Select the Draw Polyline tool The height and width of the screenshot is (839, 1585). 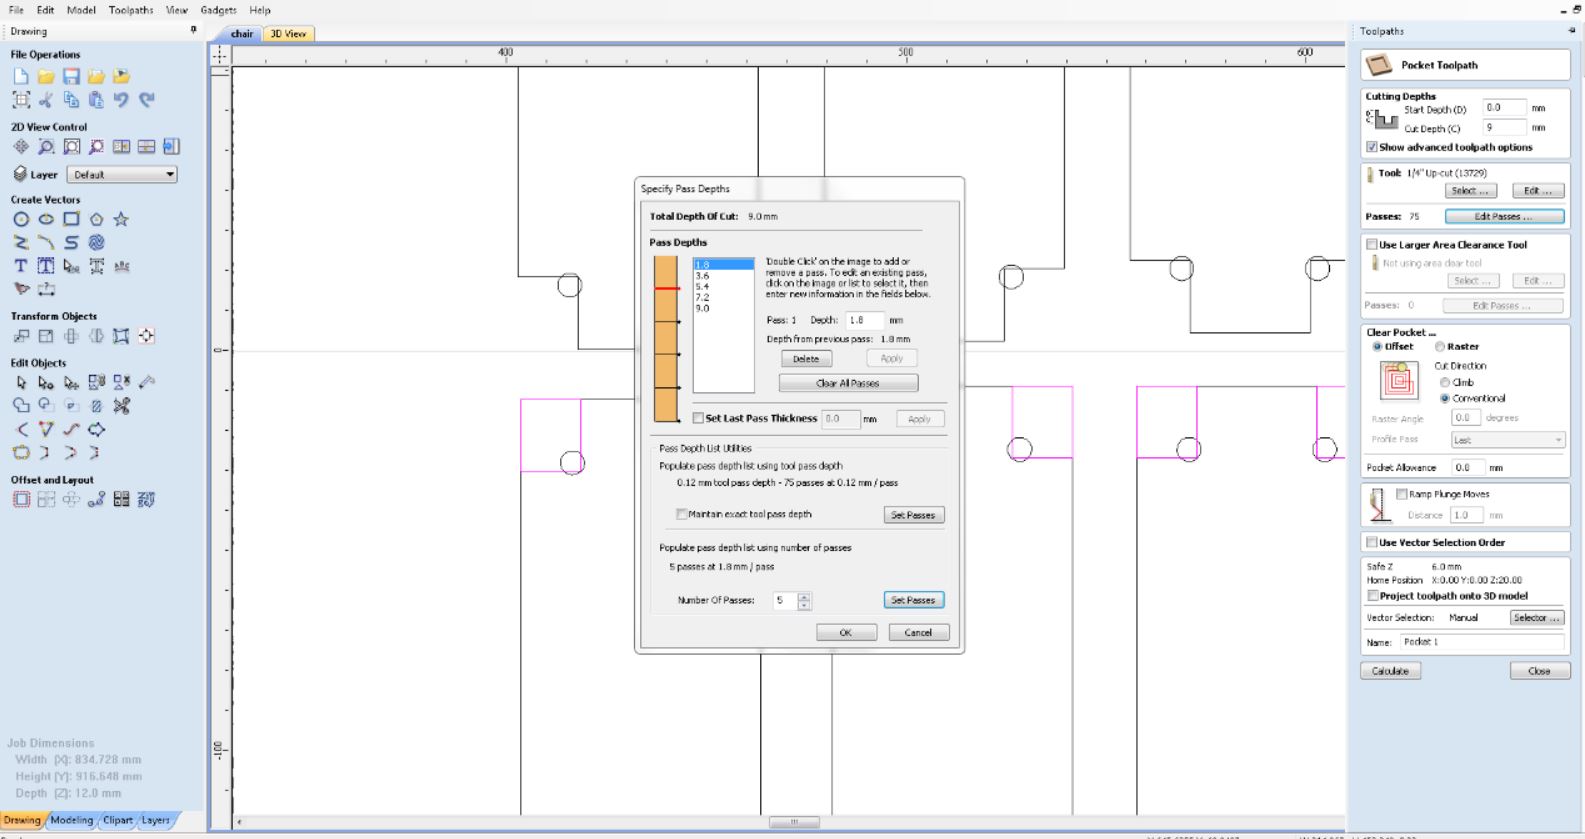coord(21,243)
